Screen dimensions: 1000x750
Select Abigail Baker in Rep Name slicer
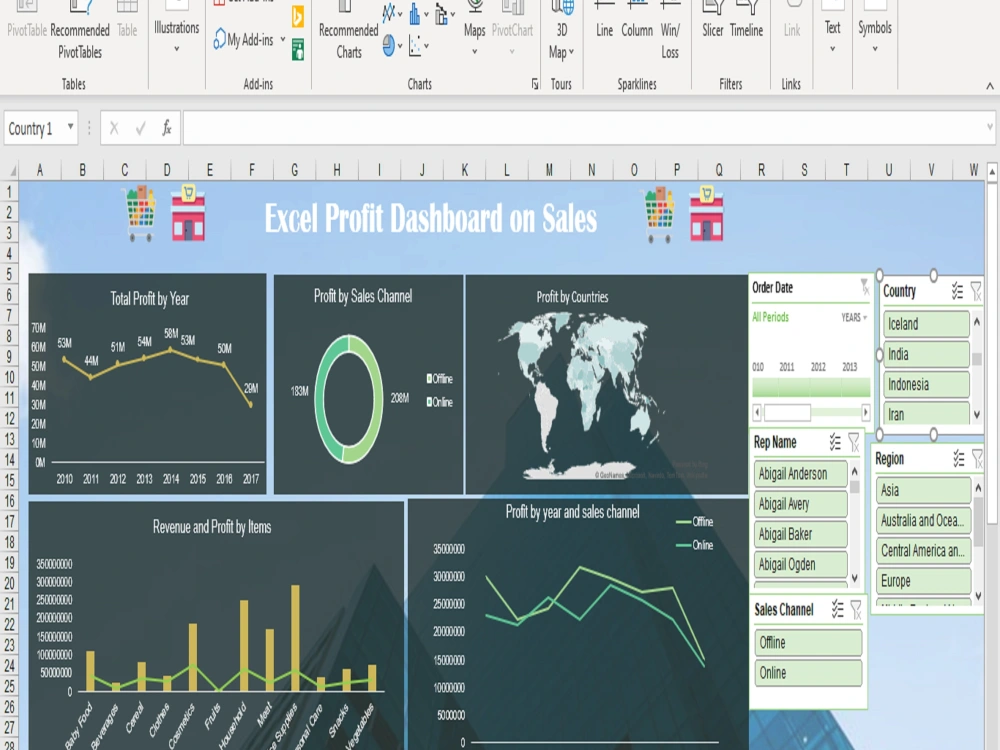click(x=800, y=534)
